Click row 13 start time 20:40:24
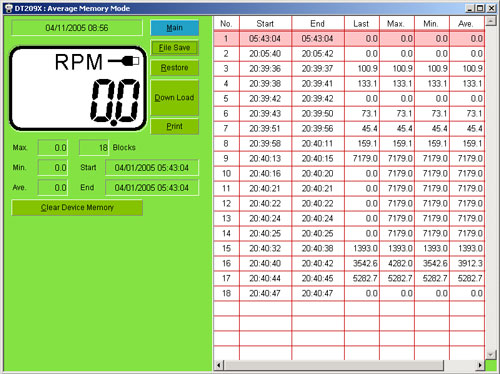 [x=265, y=219]
